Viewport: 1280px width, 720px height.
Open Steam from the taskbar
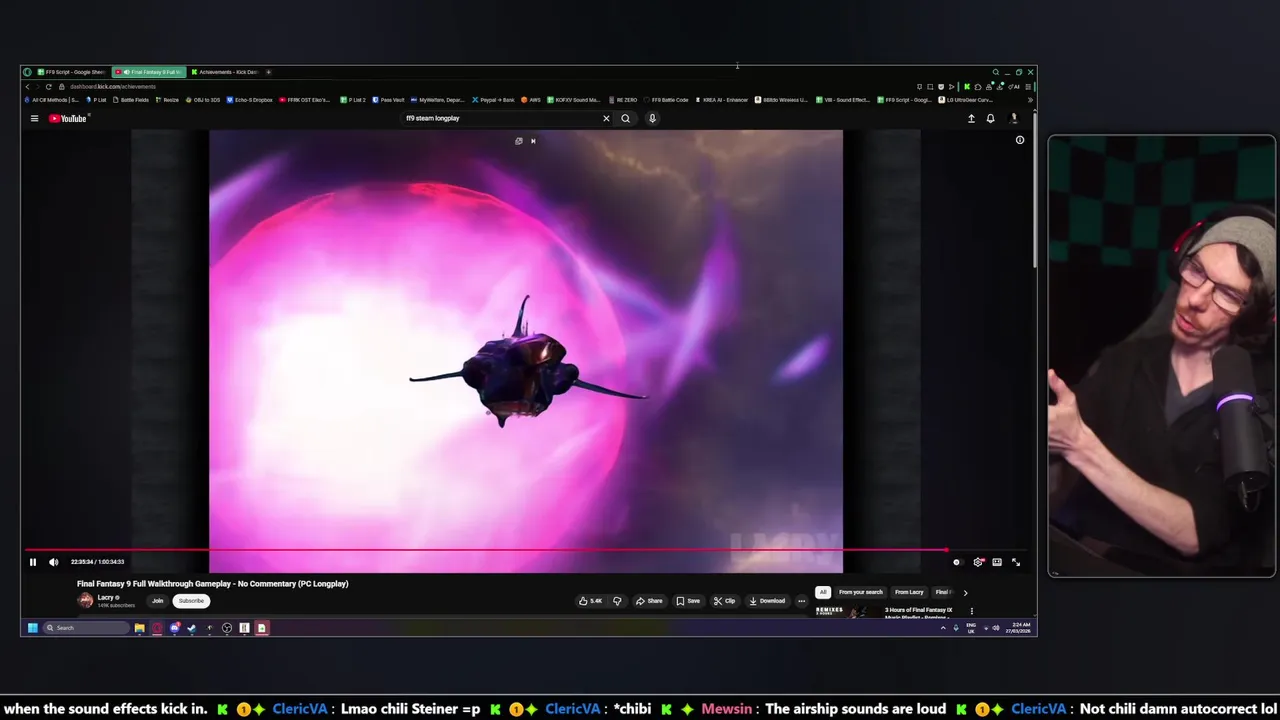[192, 628]
